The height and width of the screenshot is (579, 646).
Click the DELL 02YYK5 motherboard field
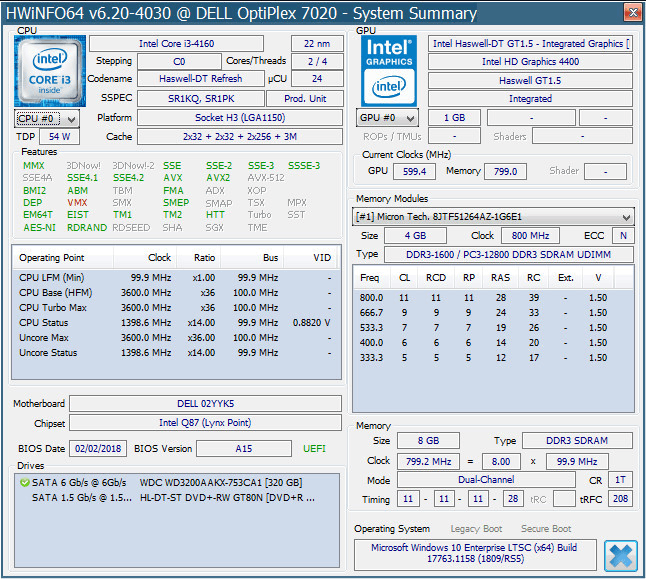(x=206, y=404)
